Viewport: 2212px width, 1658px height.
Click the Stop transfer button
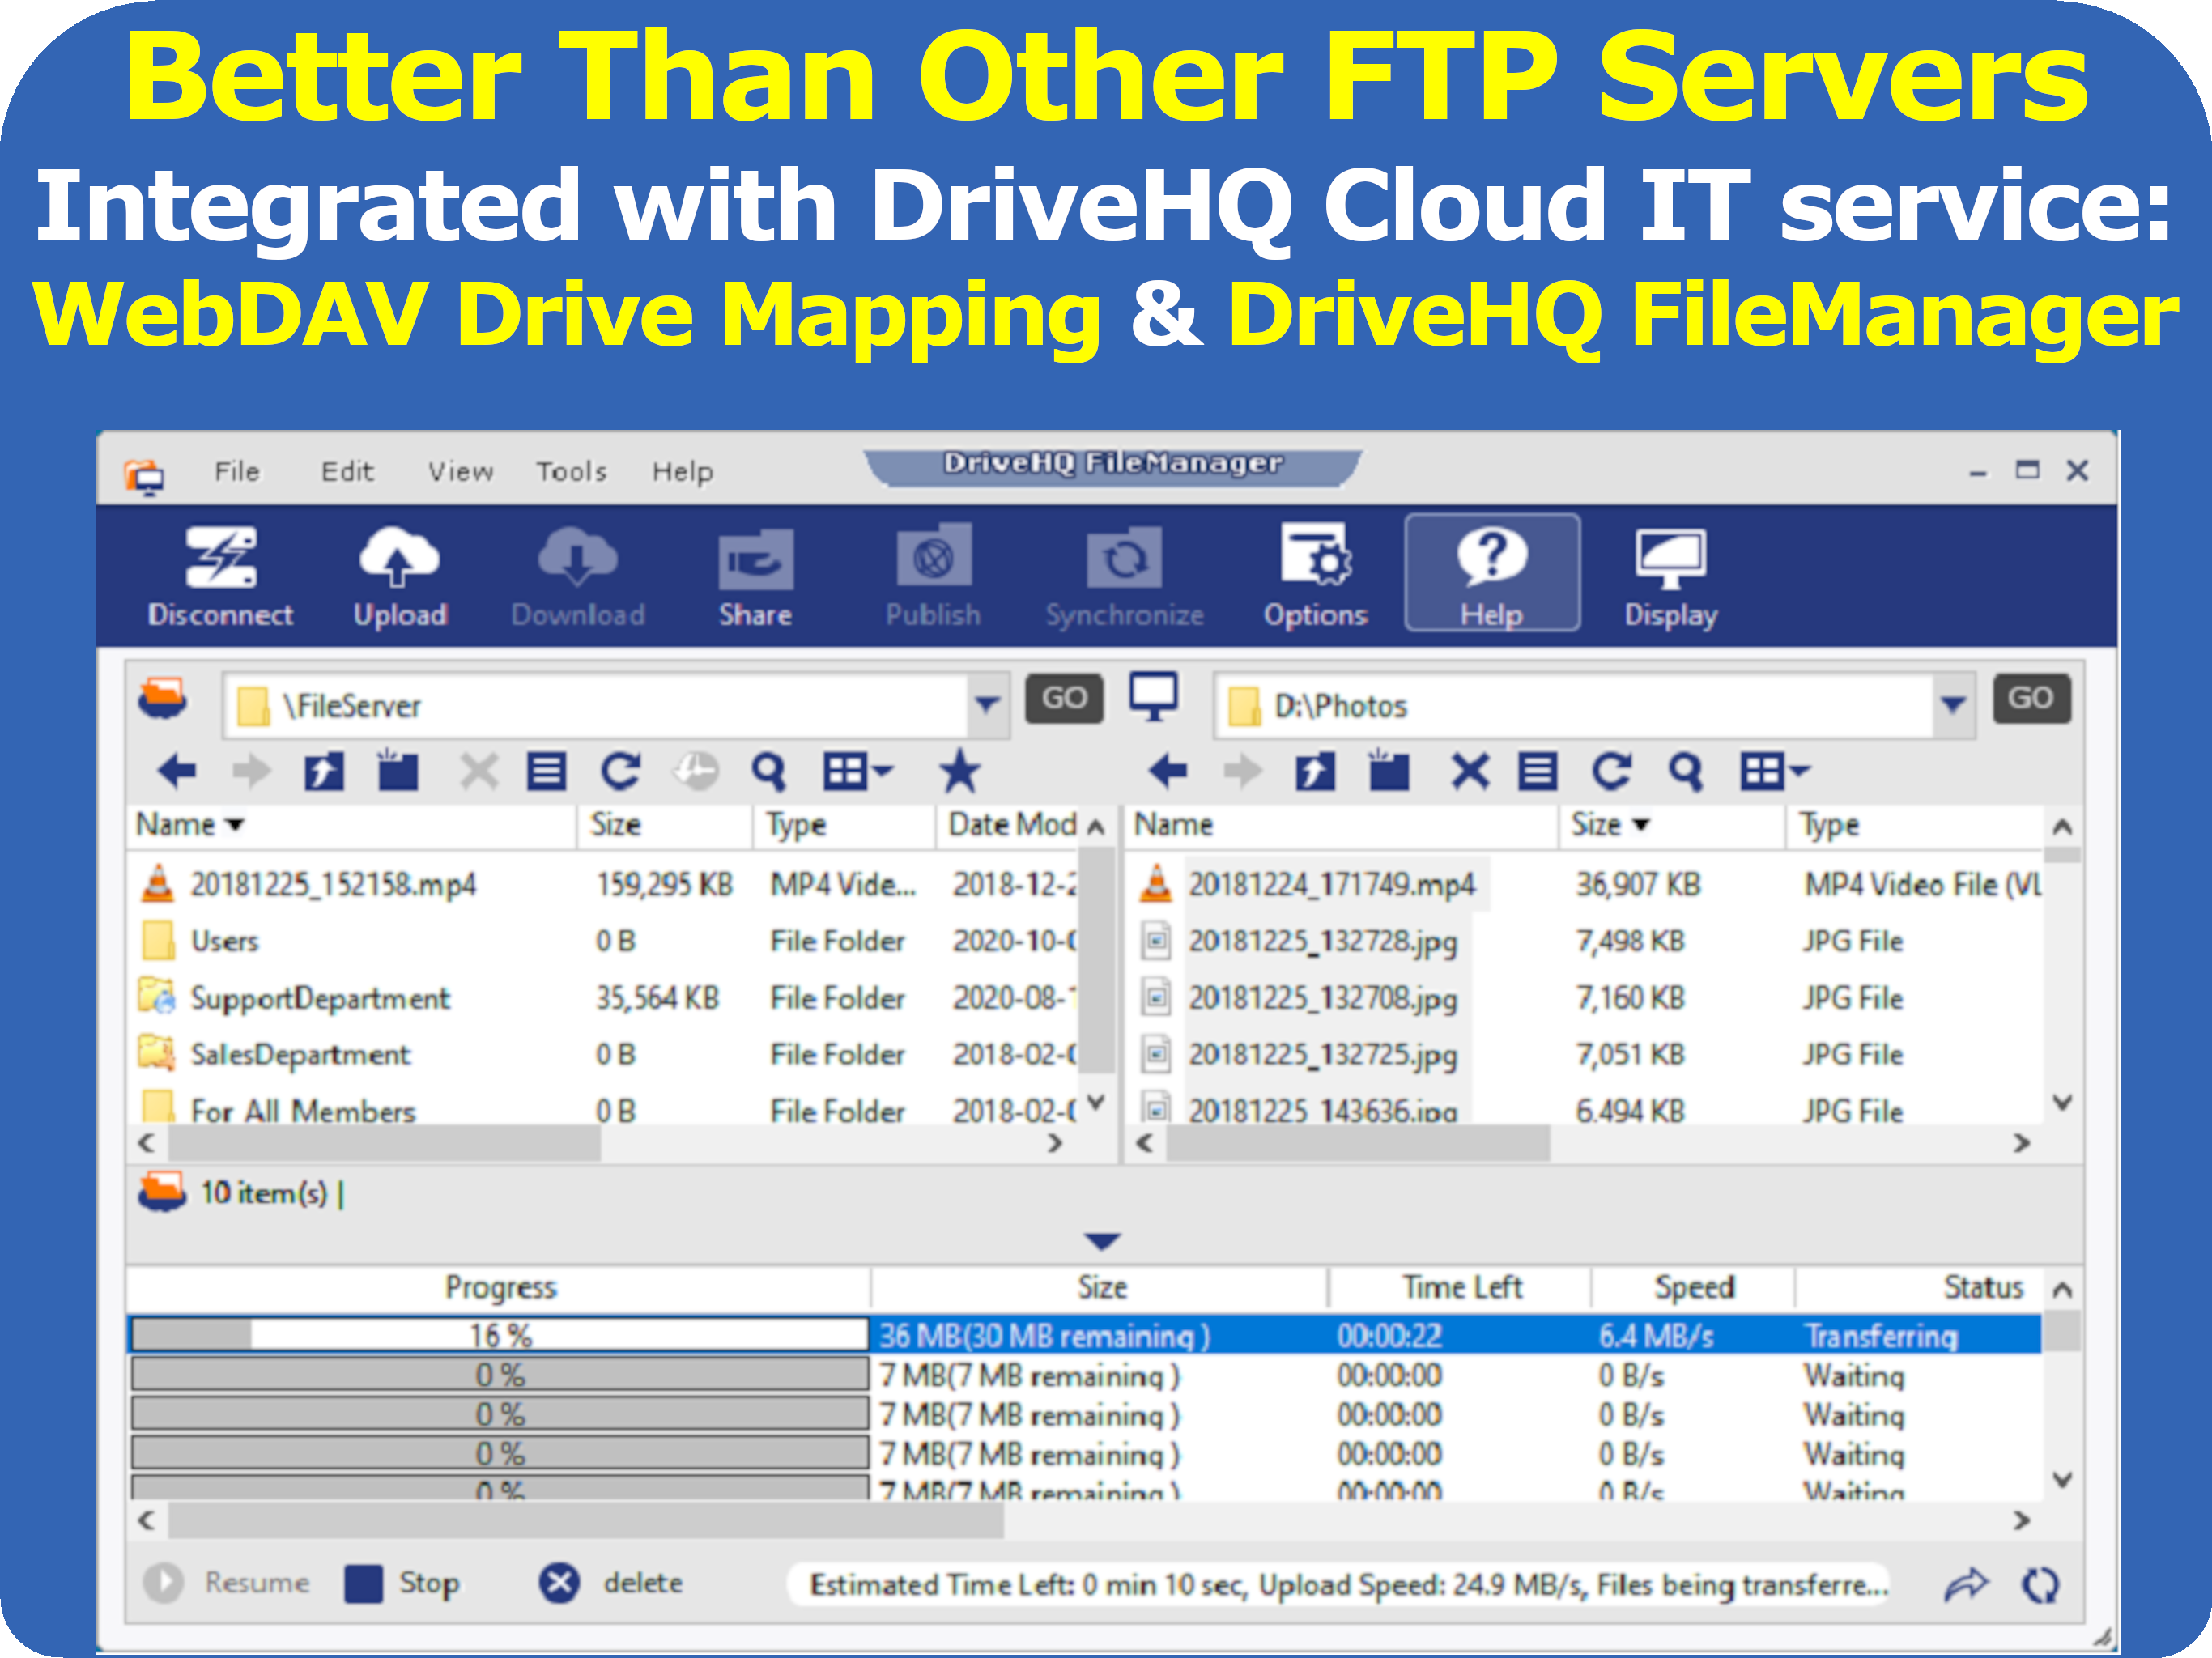pyautogui.click(x=364, y=1583)
